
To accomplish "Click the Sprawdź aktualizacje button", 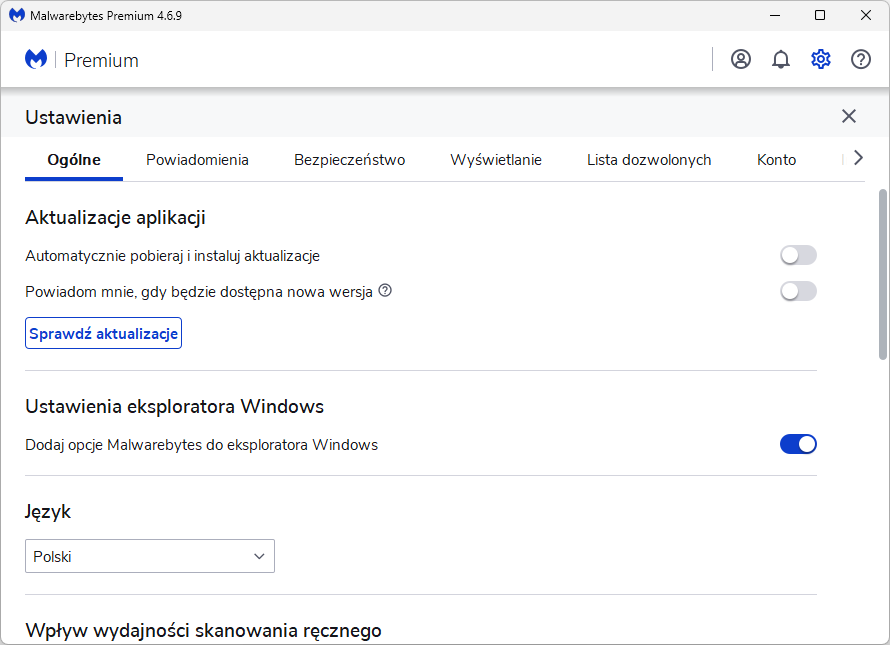I will (x=103, y=333).
